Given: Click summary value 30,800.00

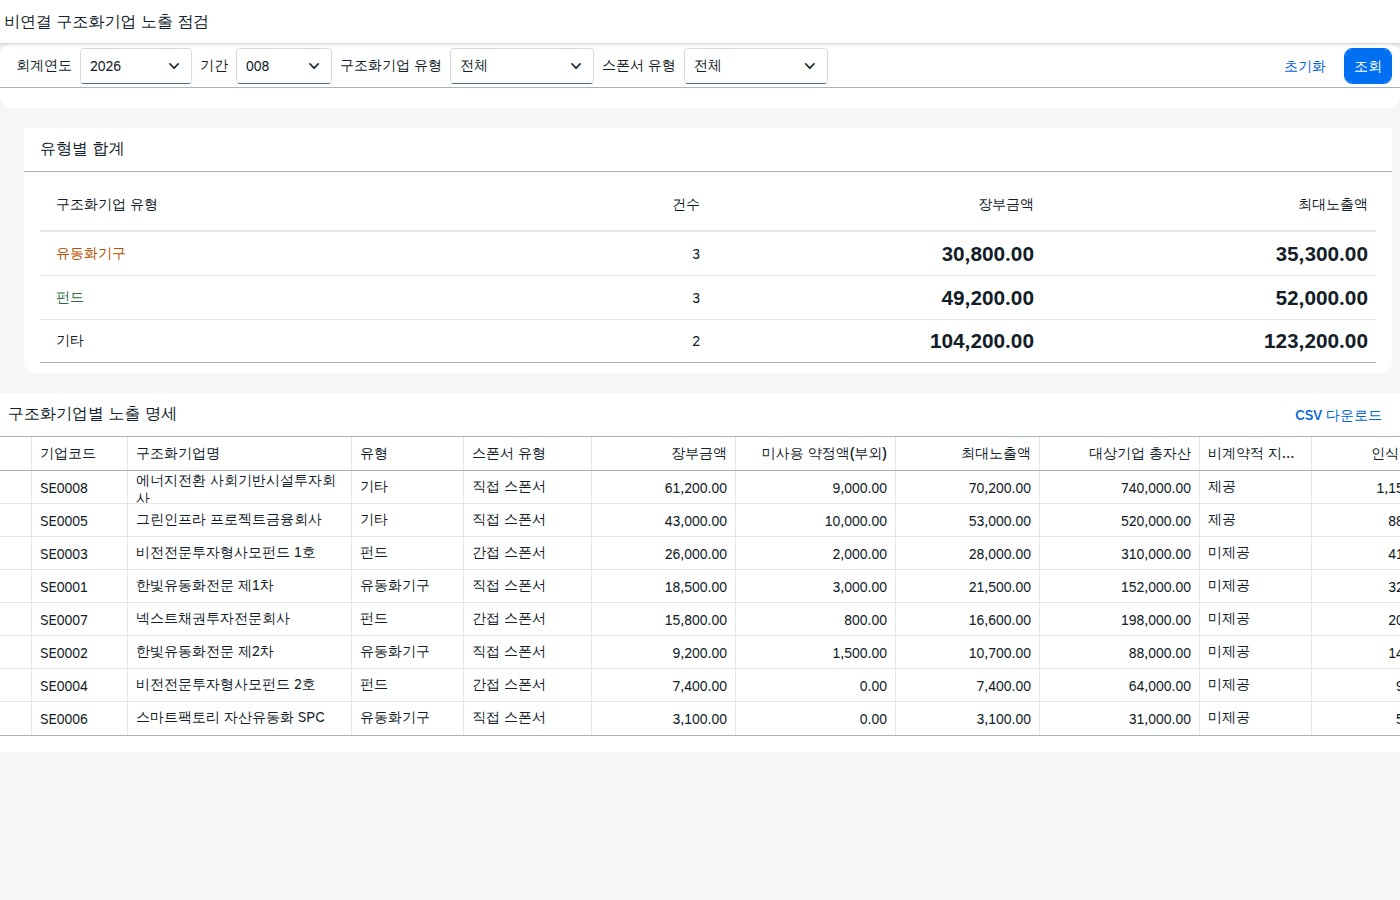Looking at the screenshot, I should click(x=987, y=255).
